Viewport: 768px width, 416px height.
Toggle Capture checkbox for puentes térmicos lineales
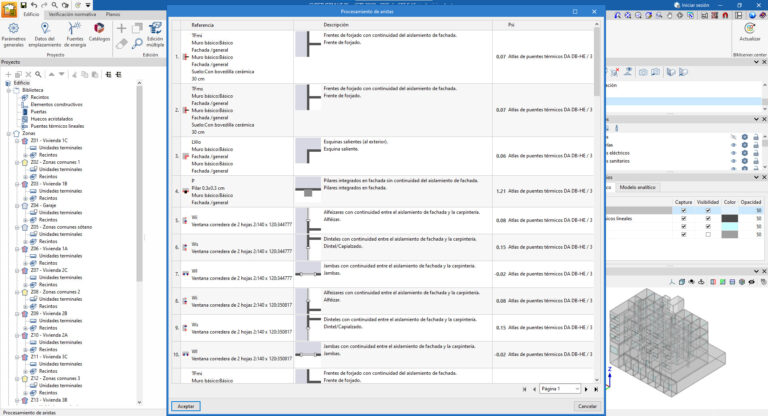683,218
